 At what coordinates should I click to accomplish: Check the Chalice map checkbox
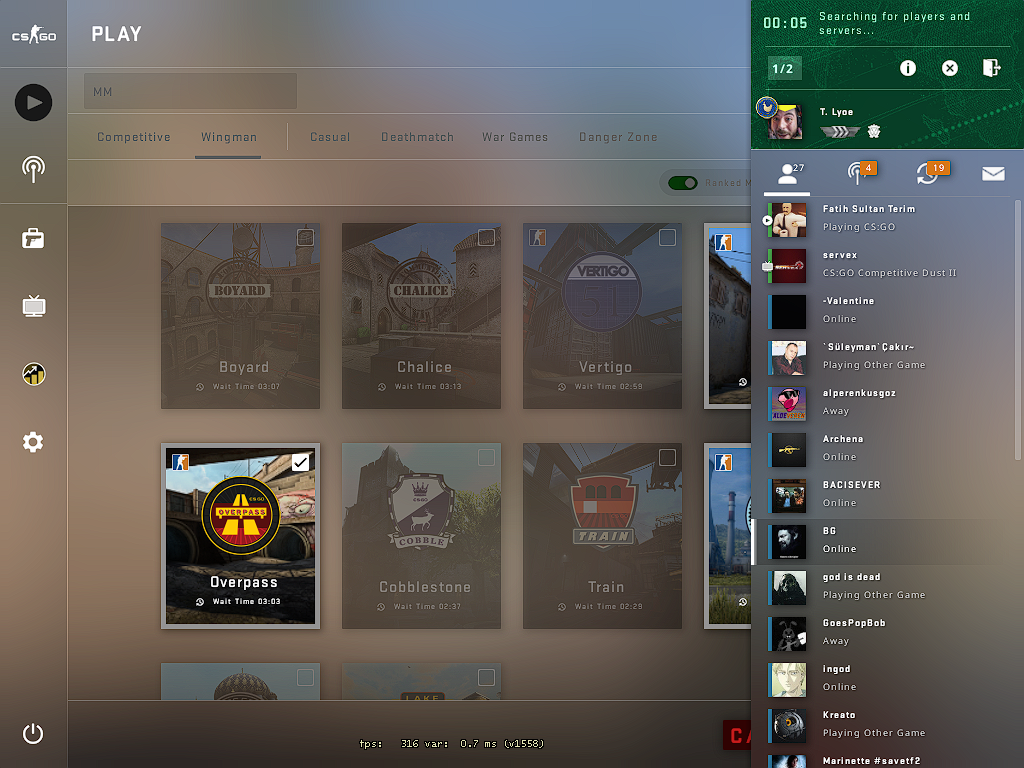point(486,238)
